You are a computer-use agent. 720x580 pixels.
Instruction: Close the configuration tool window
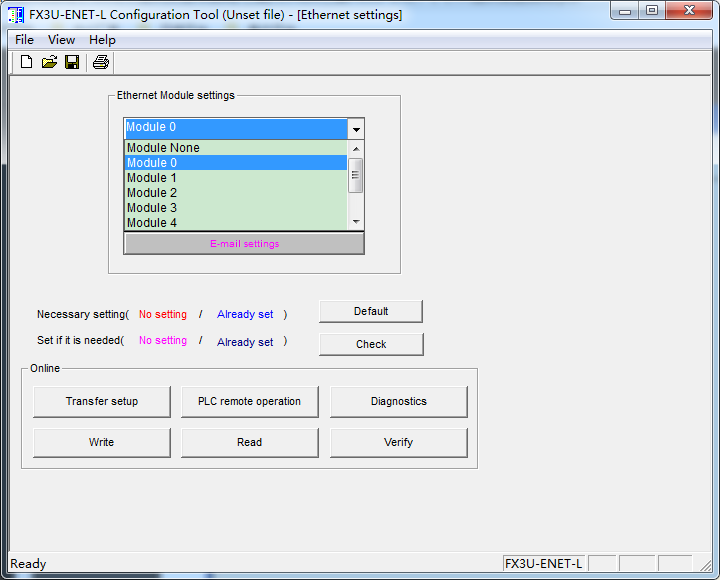click(x=689, y=11)
